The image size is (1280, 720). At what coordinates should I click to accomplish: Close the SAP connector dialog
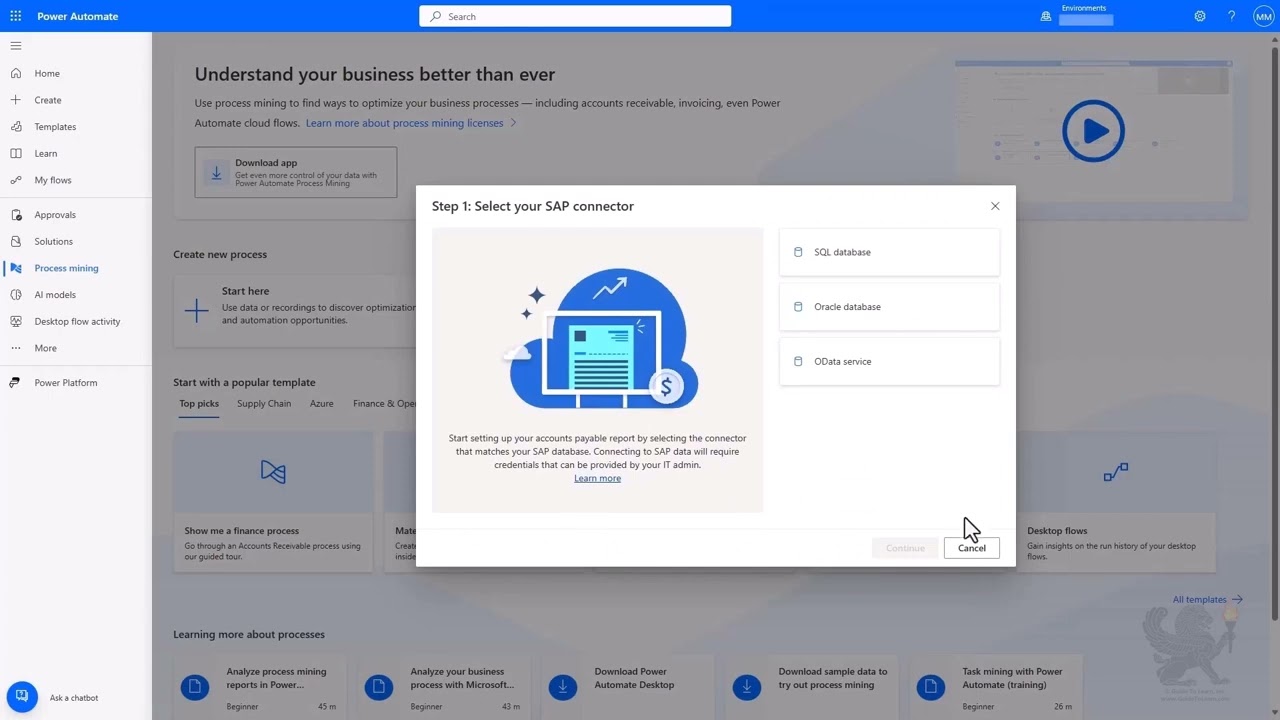[995, 206]
